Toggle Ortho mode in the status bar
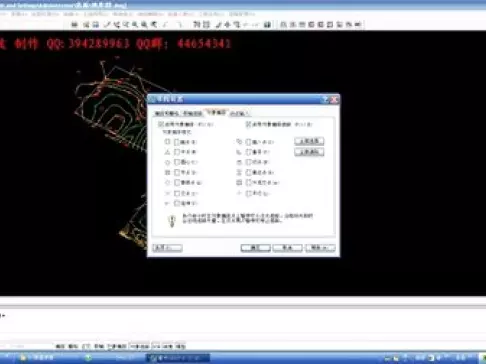 click(86, 346)
